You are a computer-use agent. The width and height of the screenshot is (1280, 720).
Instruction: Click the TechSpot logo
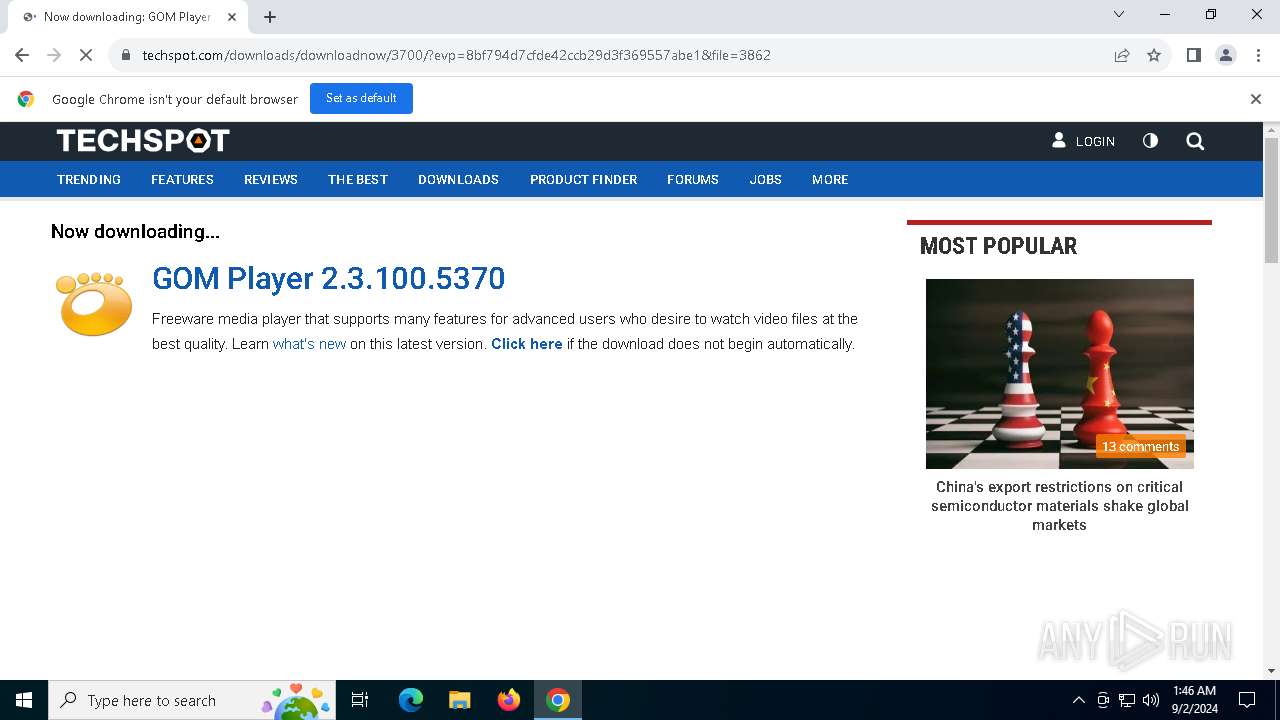click(143, 141)
